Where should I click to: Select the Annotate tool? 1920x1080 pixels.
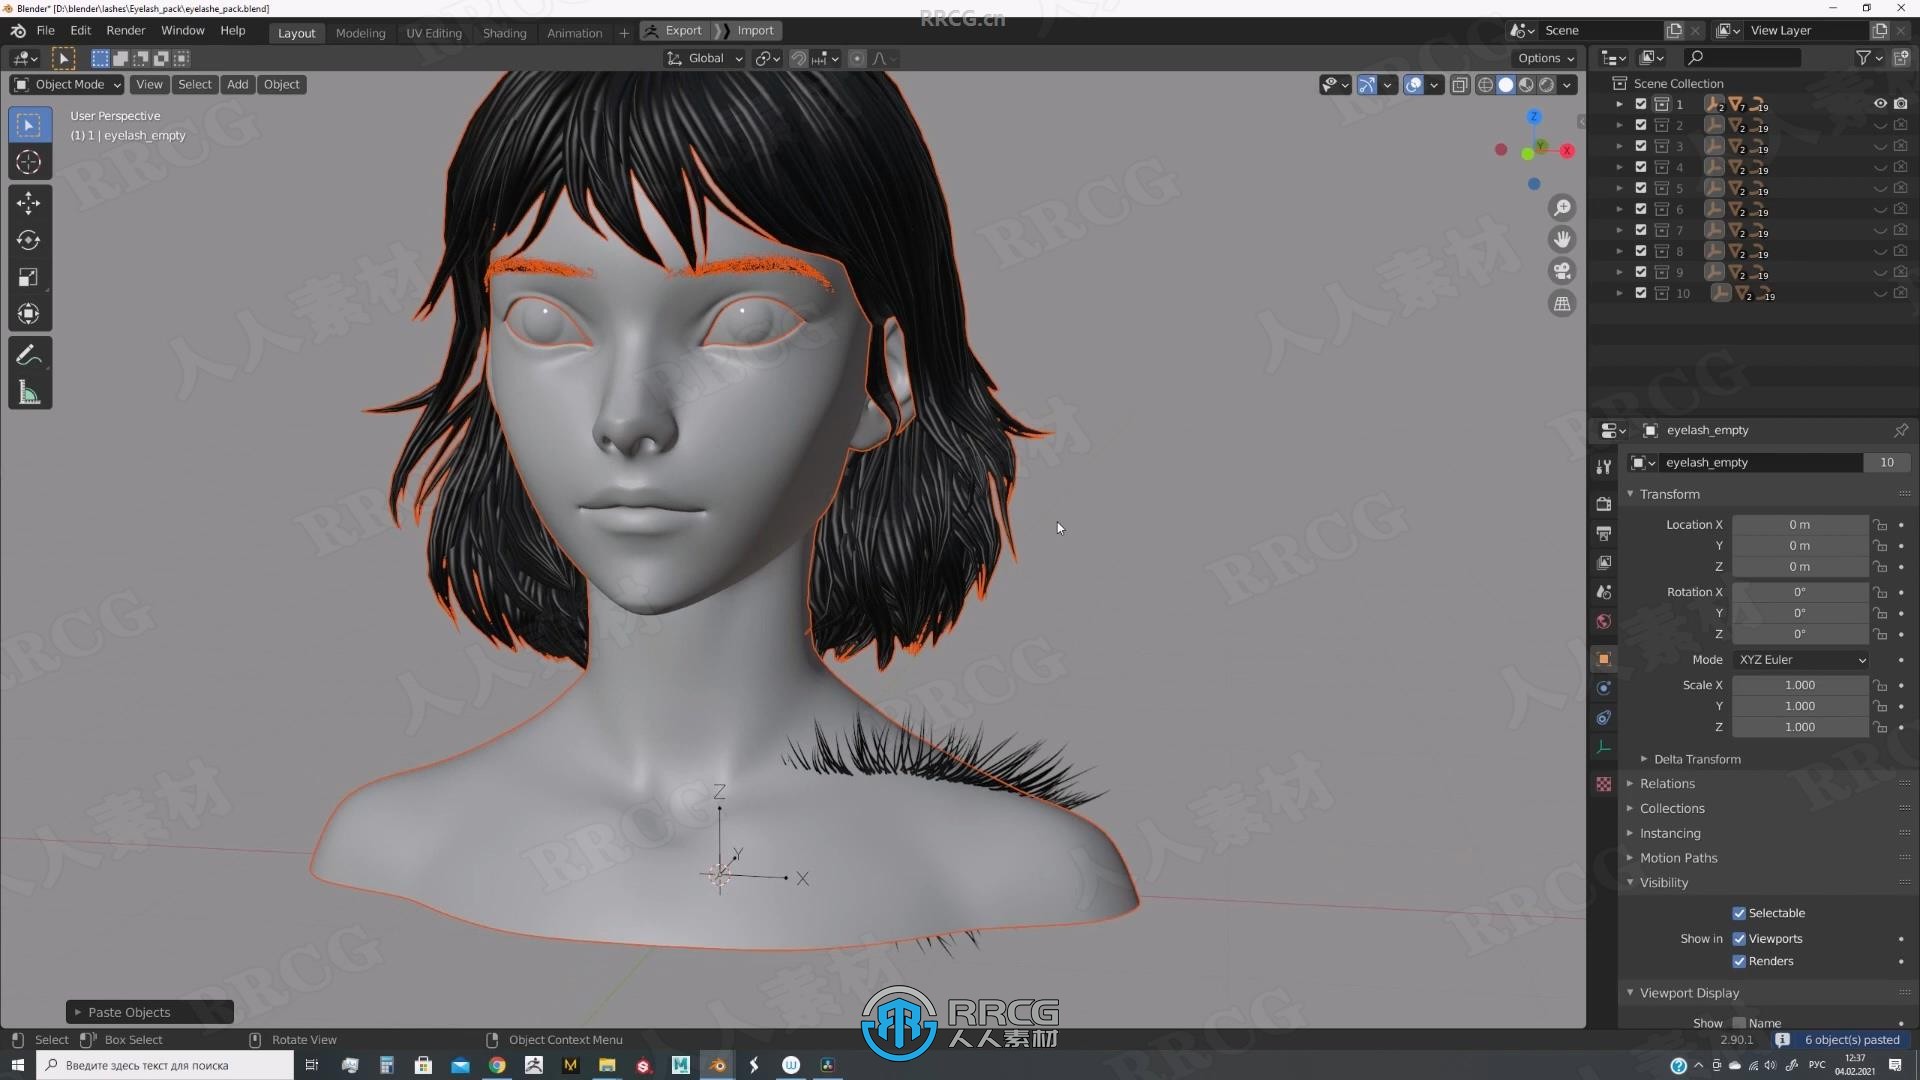(29, 355)
